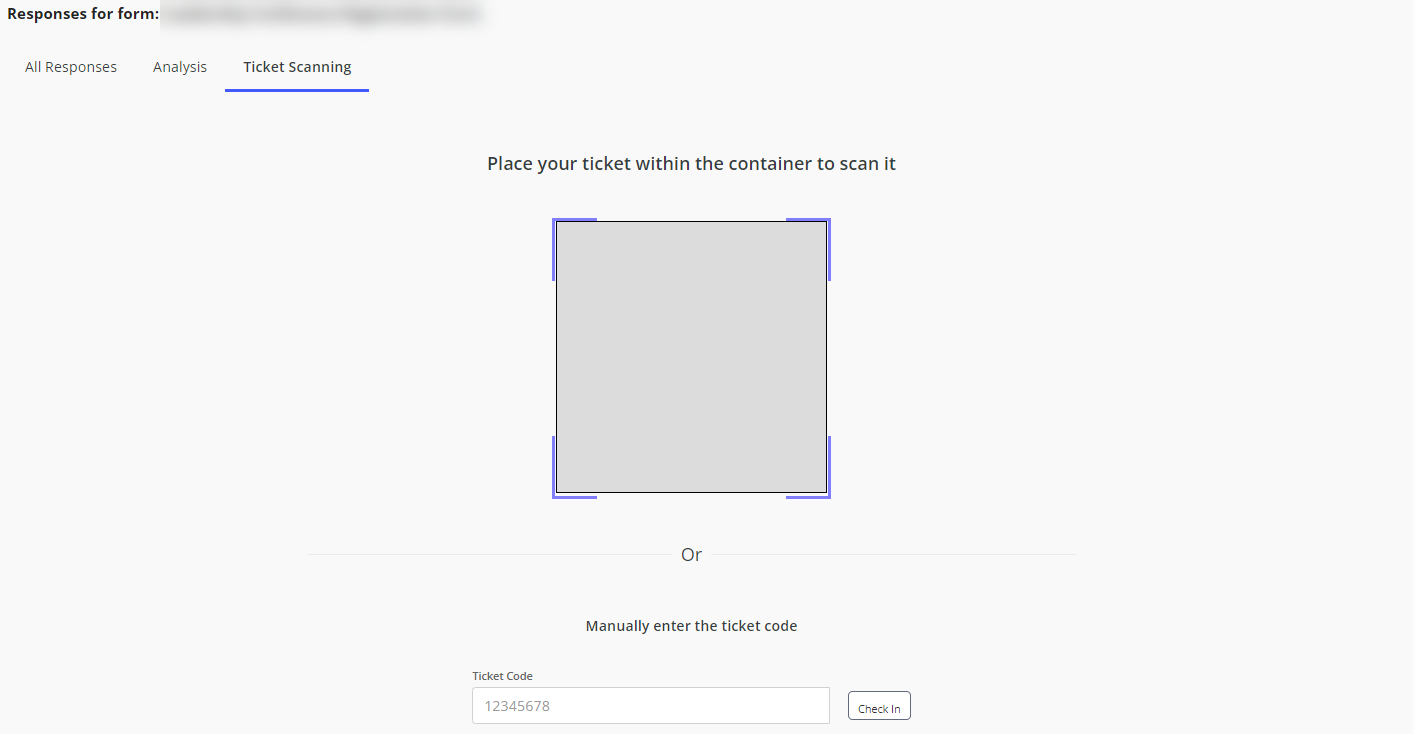Click the Ticket Code field label
The image size is (1415, 734).
coord(502,675)
